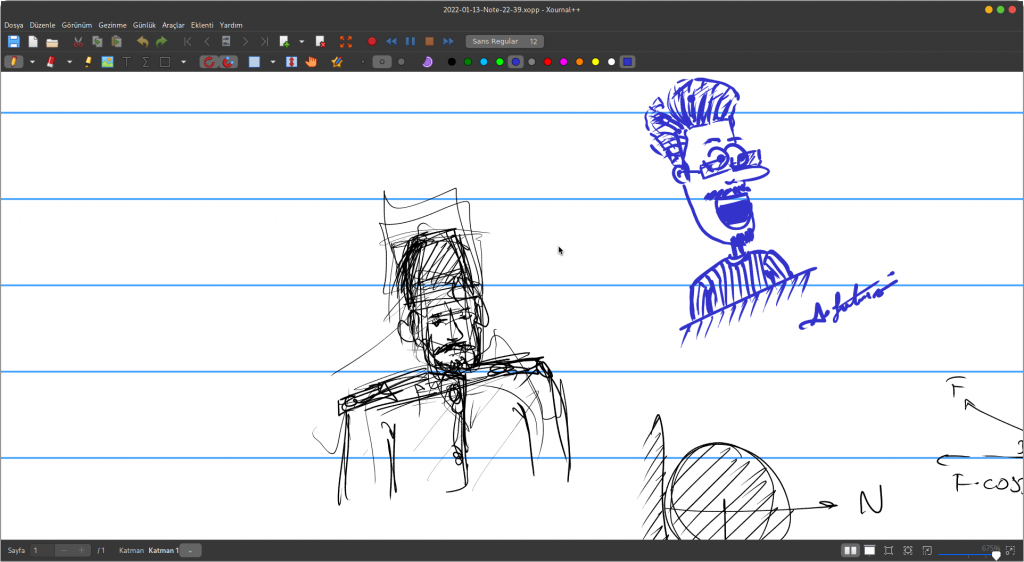Open the Düzenle menu
The image size is (1024, 562).
point(42,25)
